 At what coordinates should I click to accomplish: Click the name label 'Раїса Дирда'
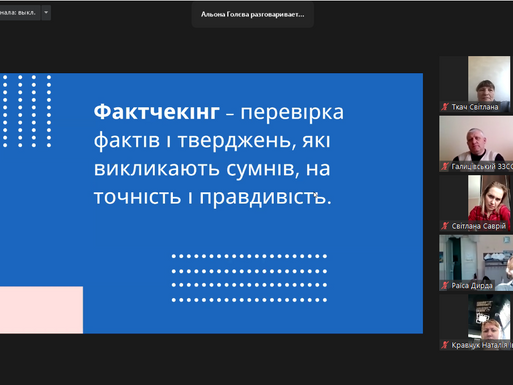pyautogui.click(x=472, y=286)
